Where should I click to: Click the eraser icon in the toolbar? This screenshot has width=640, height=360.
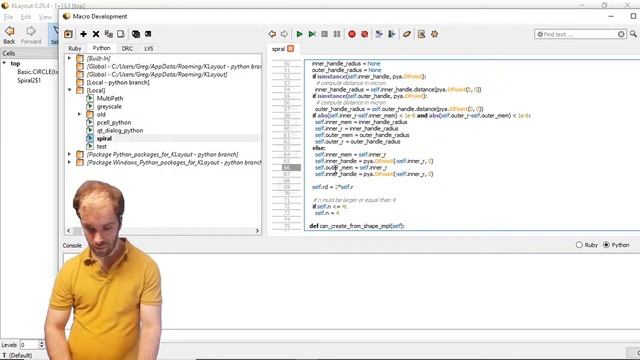[x=407, y=34]
